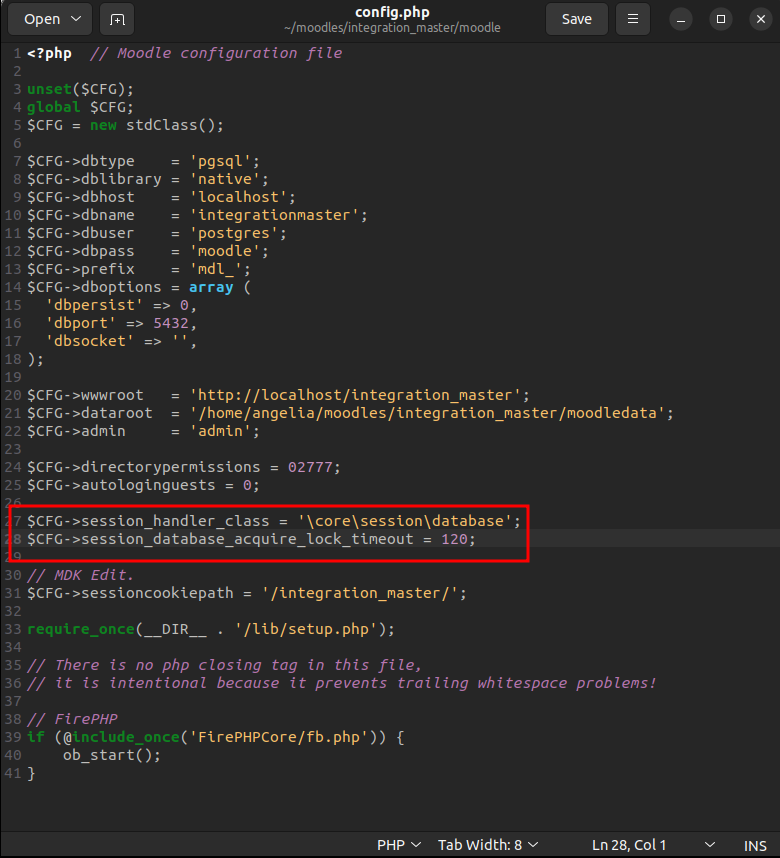Click the config.php window title
This screenshot has height=858, width=780.
(392, 12)
